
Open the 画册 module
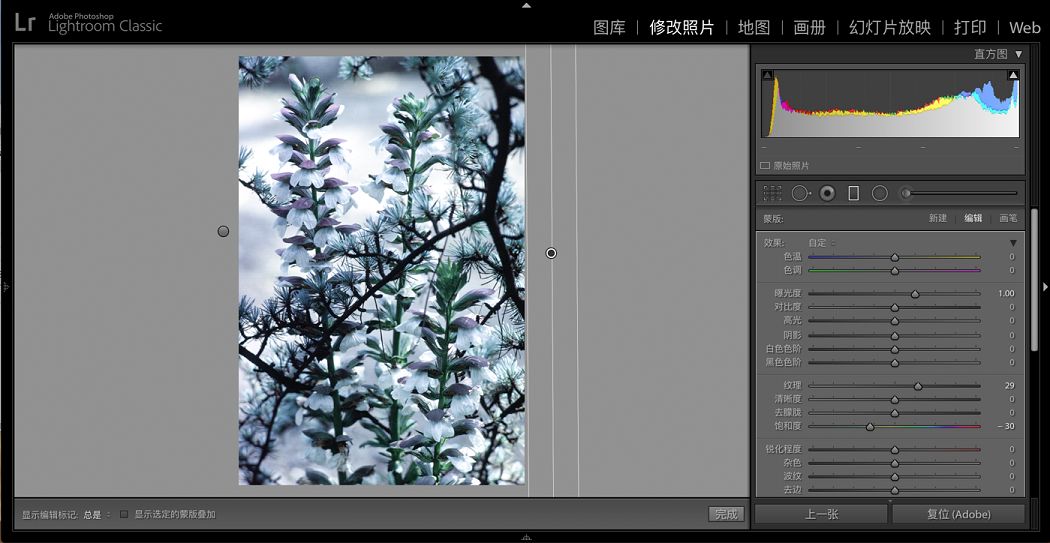click(810, 27)
